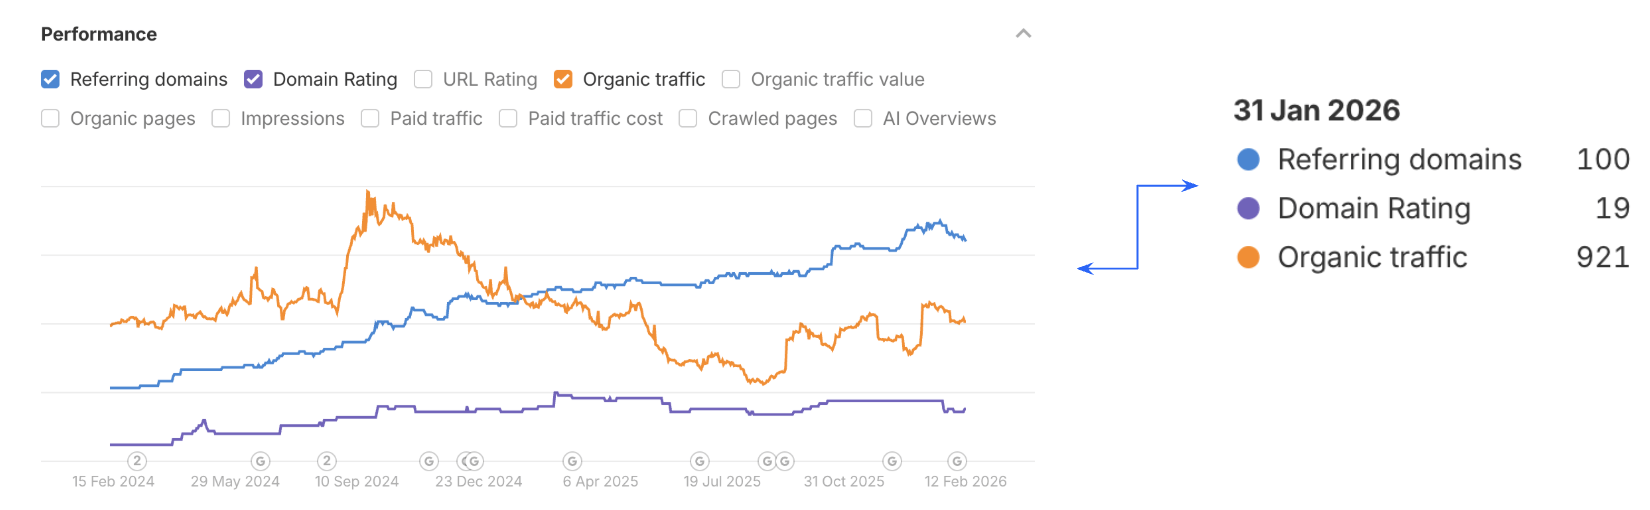Click the Google update marker above 12 Feb 2026
The image size is (1650, 510).
[x=957, y=461]
